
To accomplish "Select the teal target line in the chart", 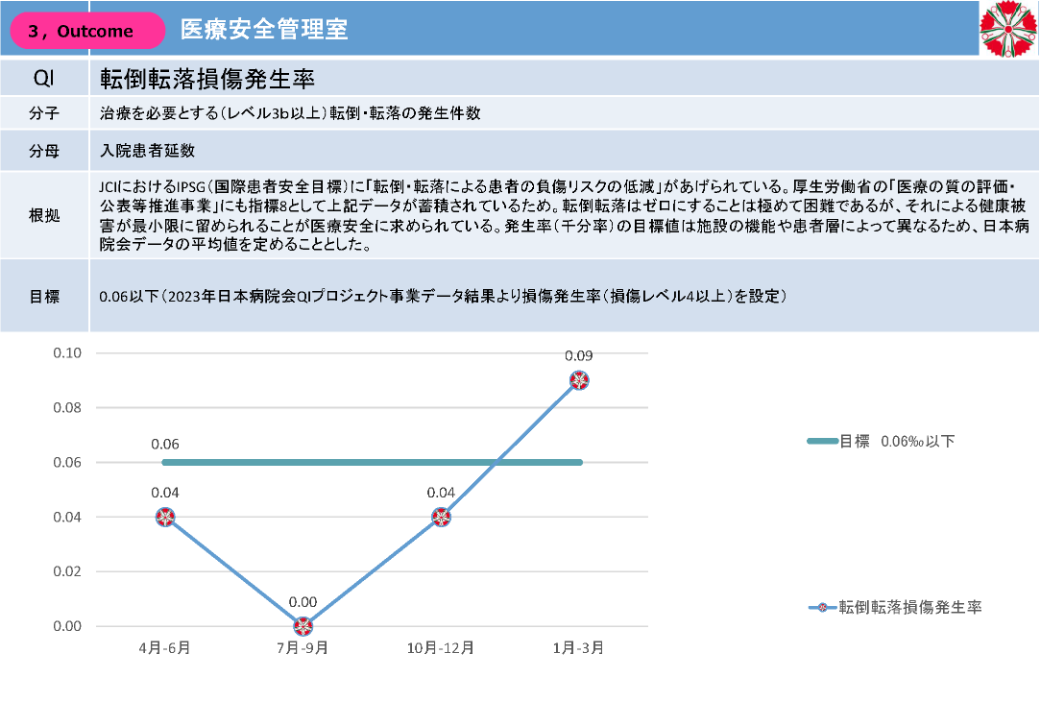I will pos(370,462).
